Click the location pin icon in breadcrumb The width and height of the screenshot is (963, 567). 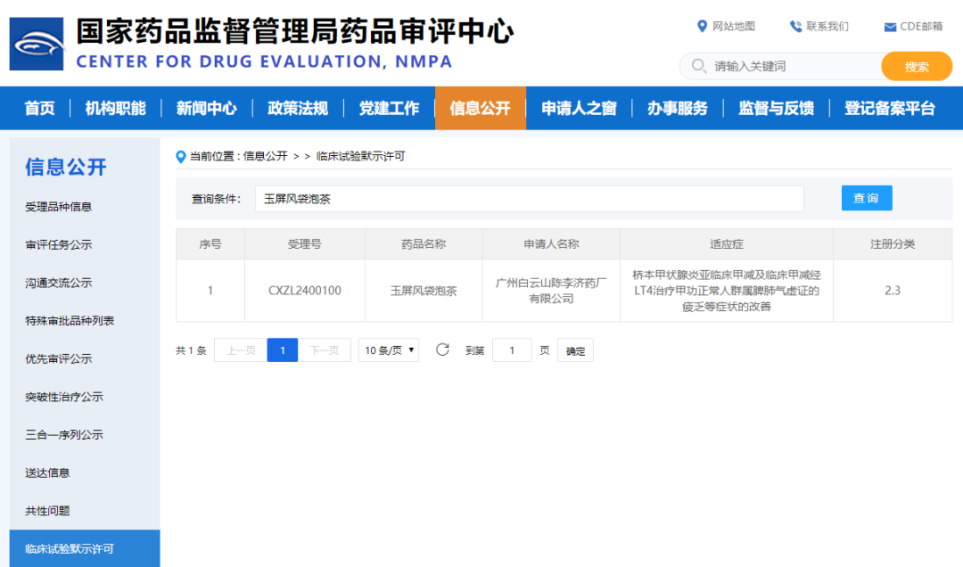point(181,157)
